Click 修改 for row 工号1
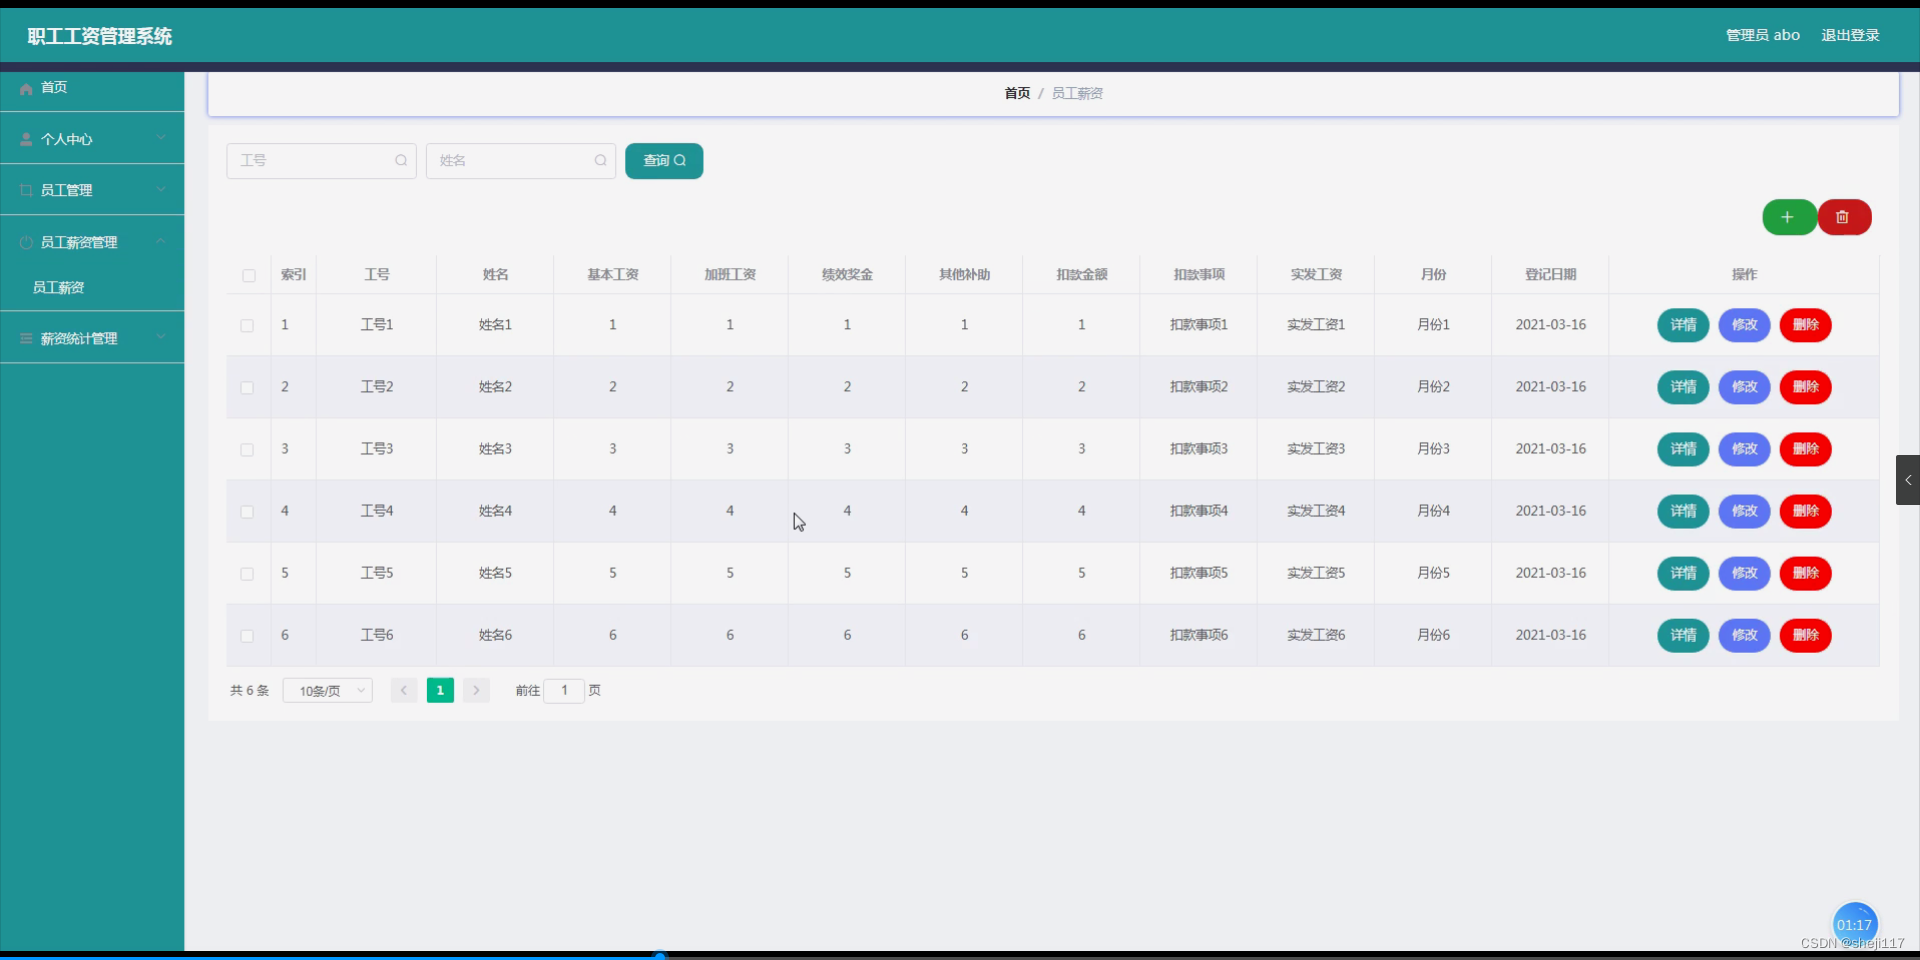This screenshot has width=1920, height=960. coord(1744,325)
